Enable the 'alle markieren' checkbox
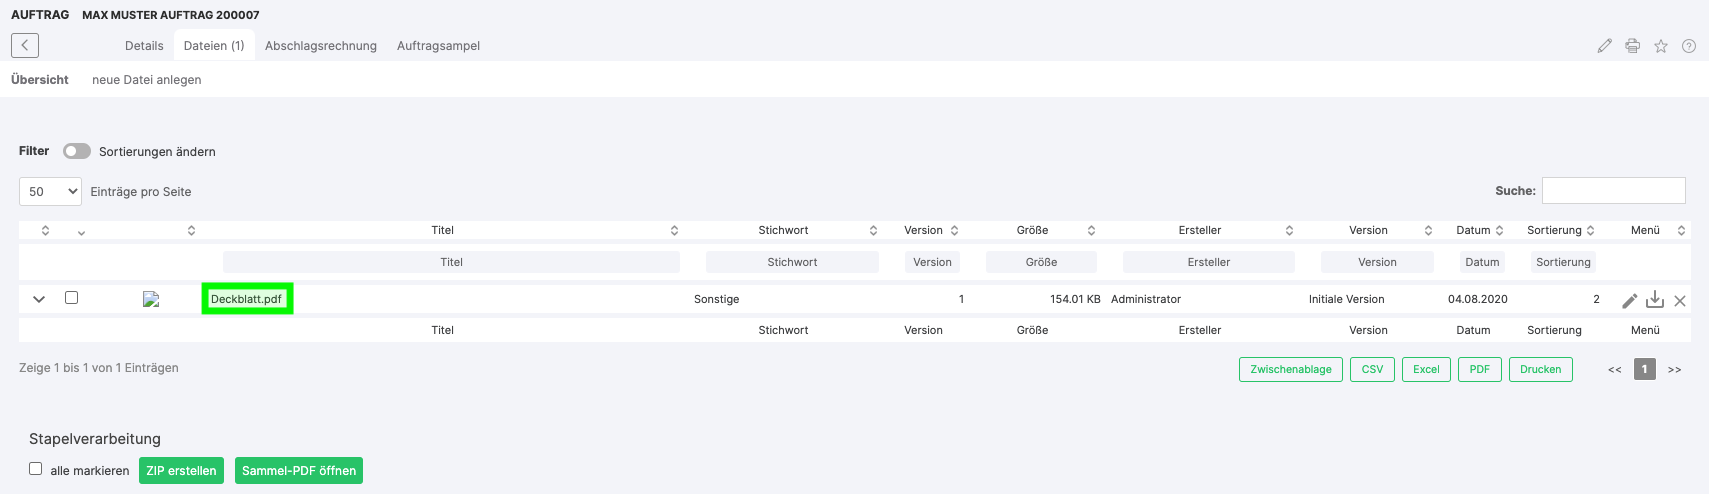Screen dimensions: 1709x494 point(36,469)
